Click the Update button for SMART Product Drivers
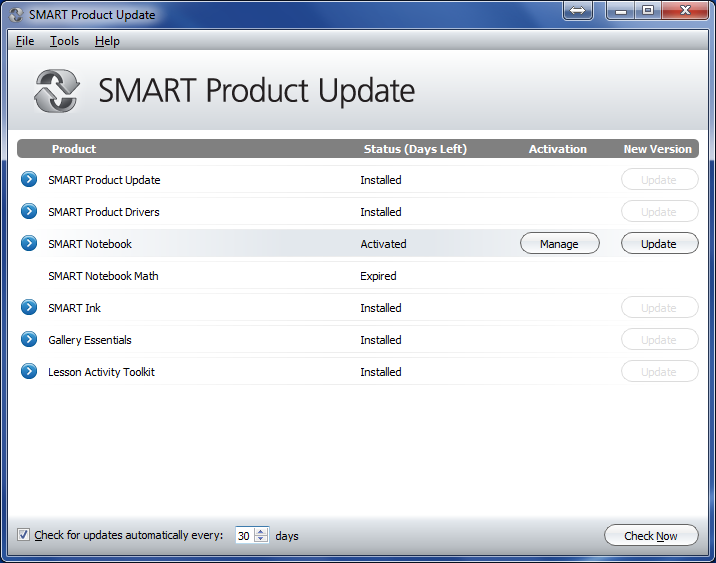716x563 pixels. pos(659,211)
